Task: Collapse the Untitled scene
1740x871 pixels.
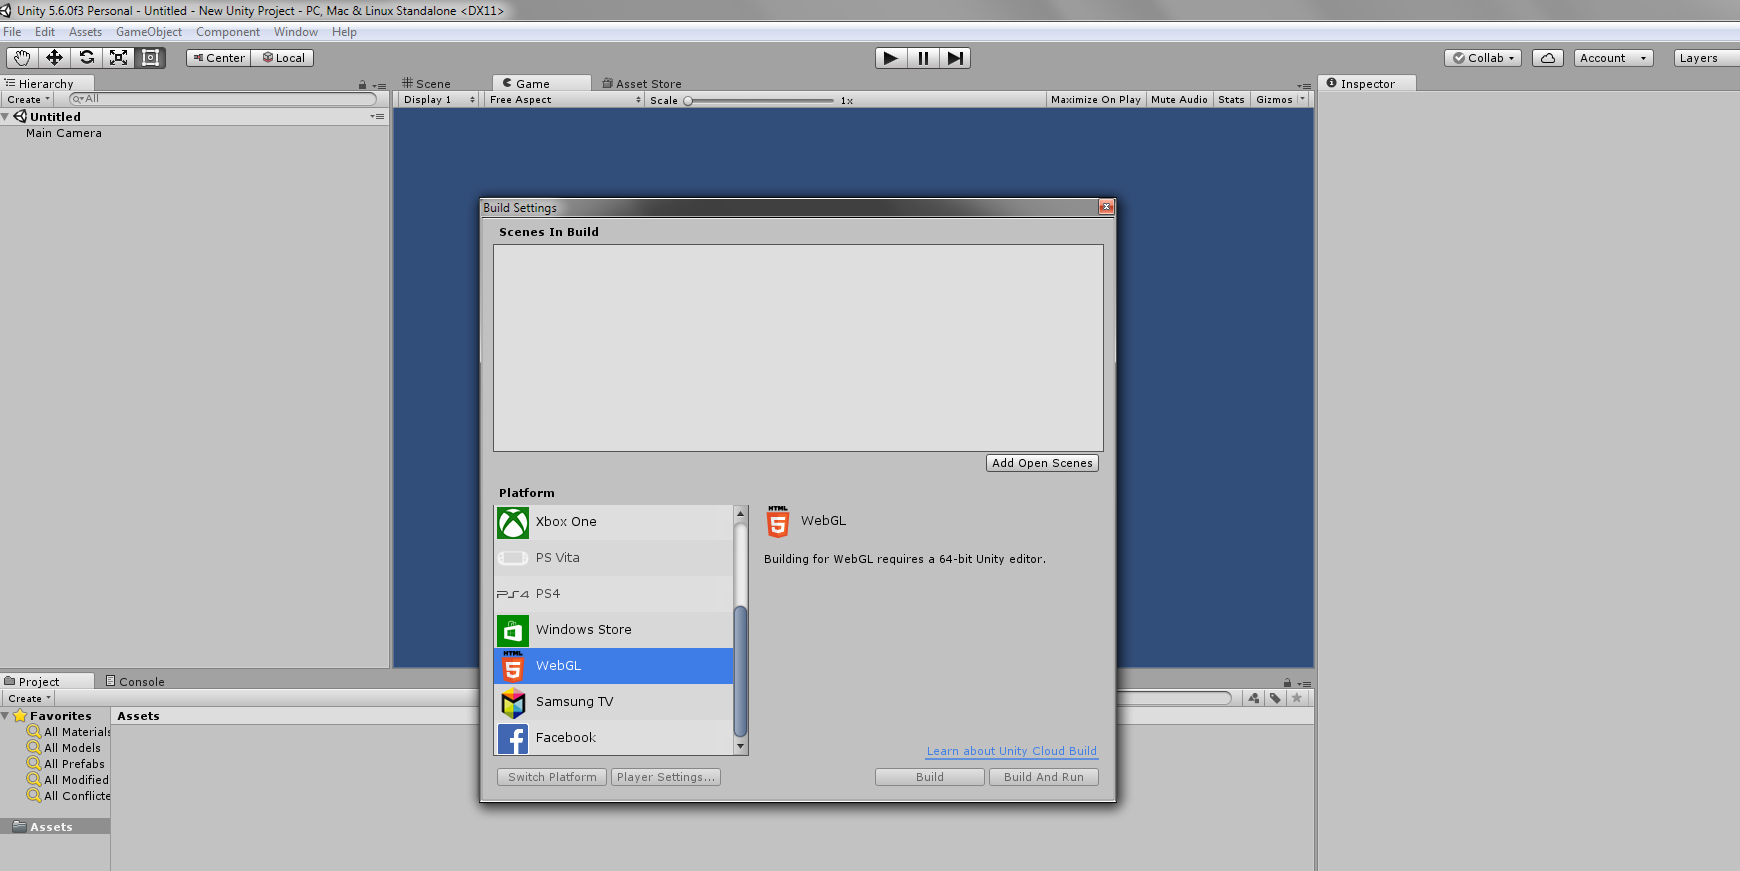Action: [6, 117]
